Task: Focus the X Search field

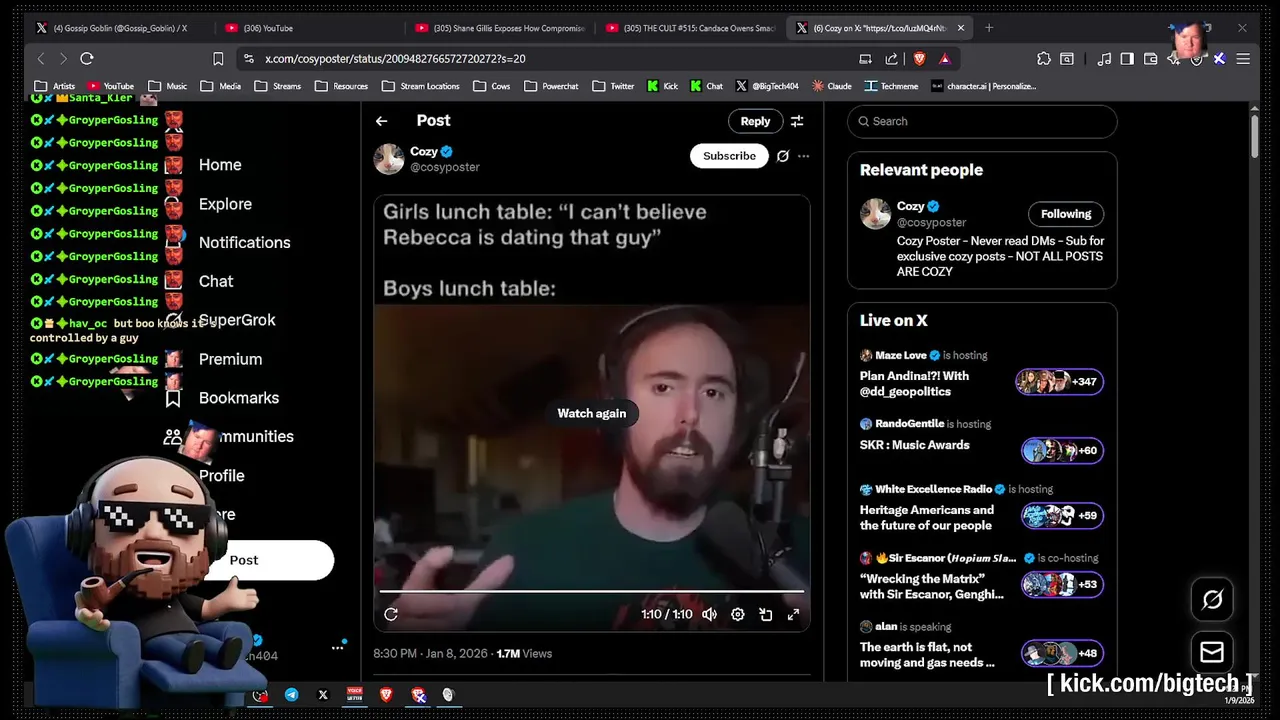Action: pyautogui.click(x=982, y=121)
